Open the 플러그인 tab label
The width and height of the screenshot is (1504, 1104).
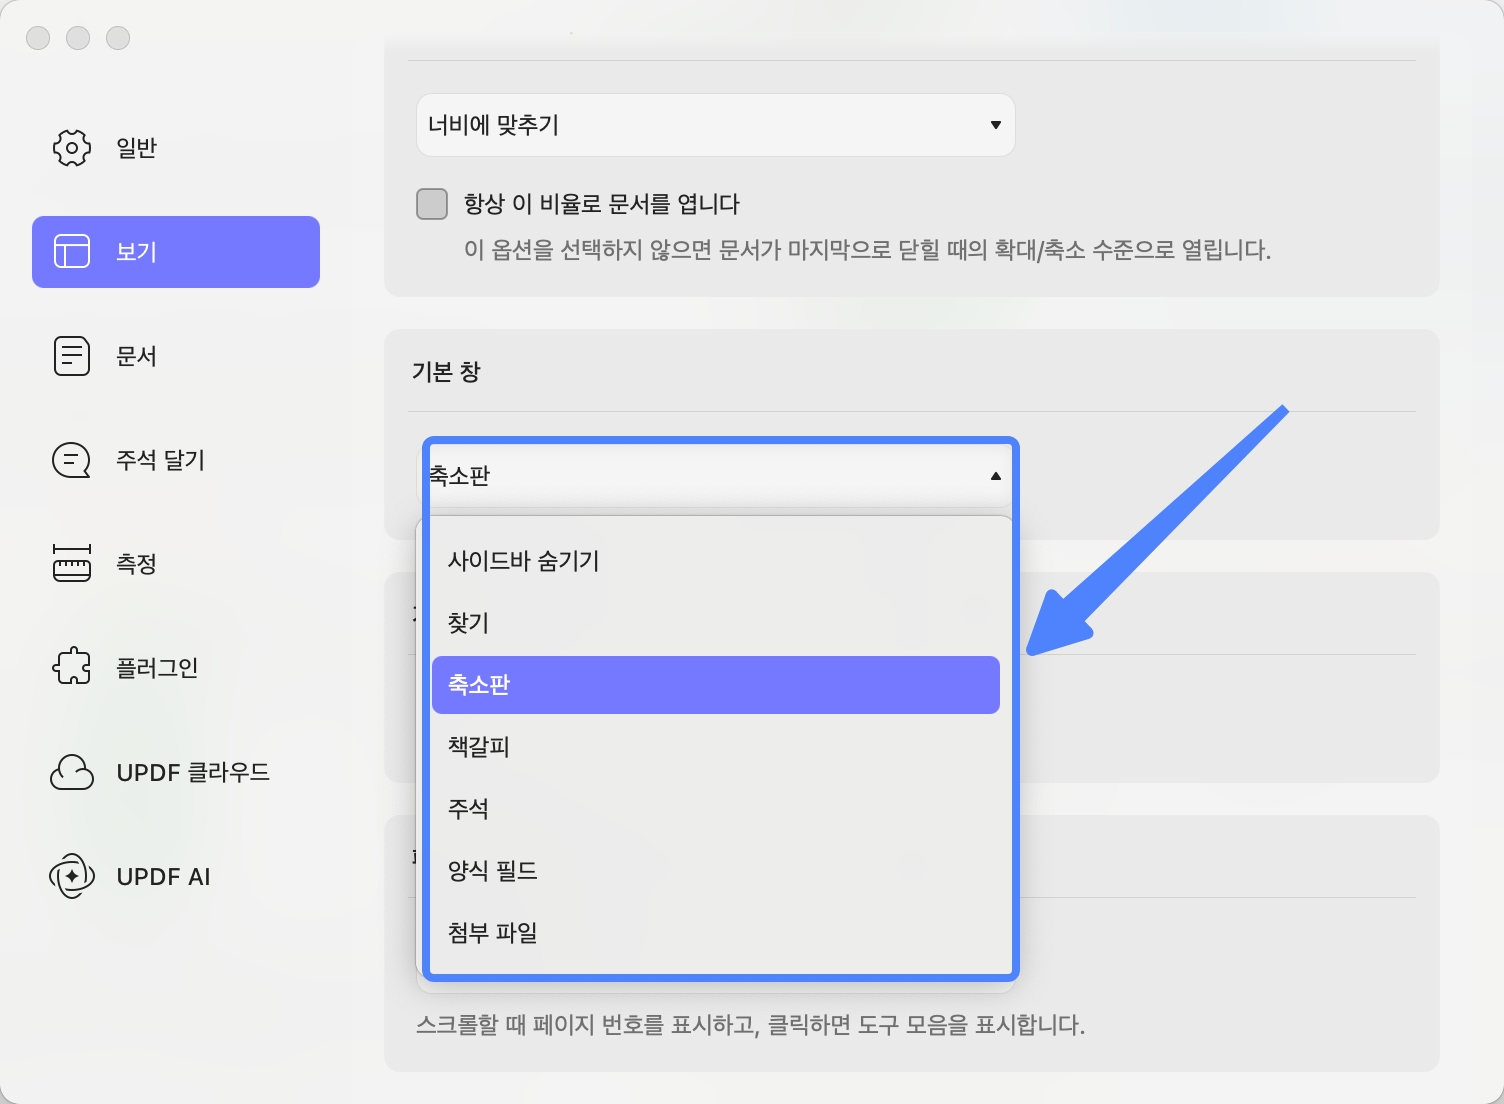[157, 667]
